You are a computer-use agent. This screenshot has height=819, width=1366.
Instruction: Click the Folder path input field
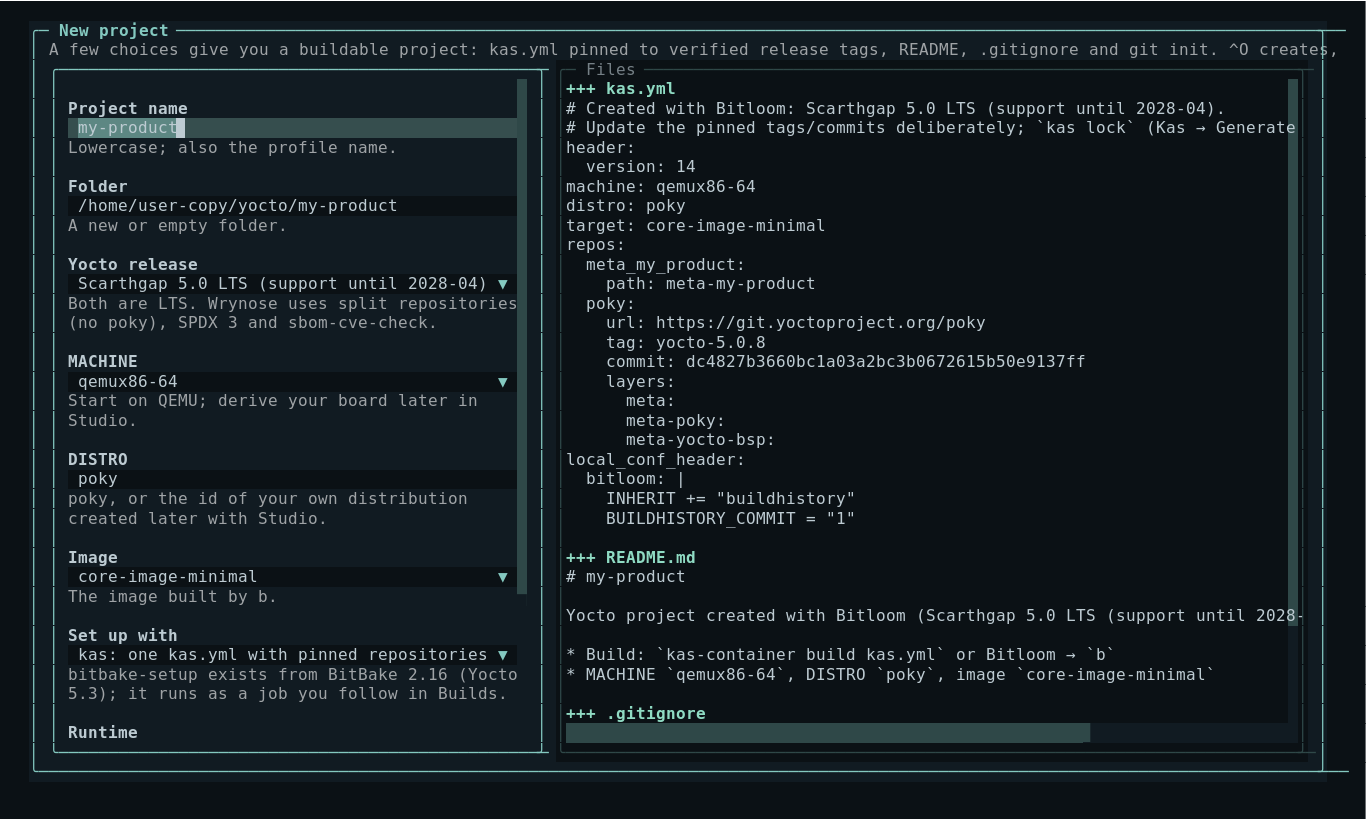tap(292, 206)
